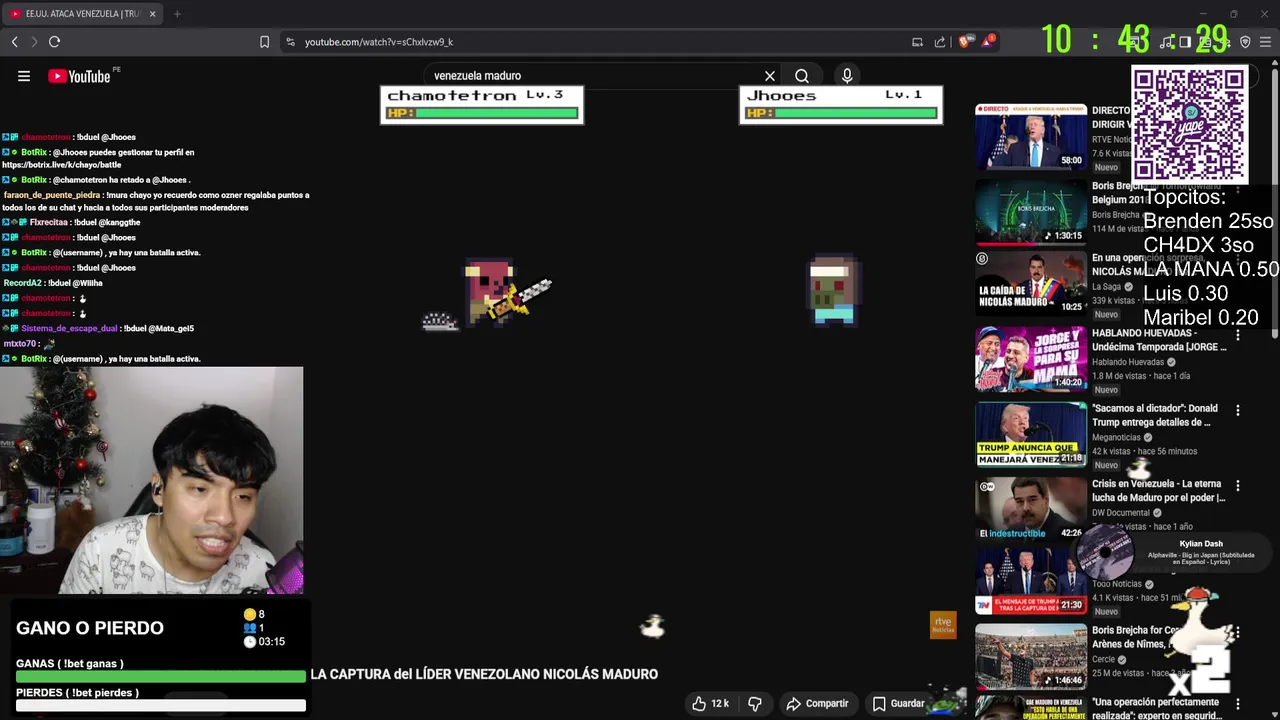Open the Jorge thumbnail lasting 1:40:20
The width and height of the screenshot is (1280, 720).
pyautogui.click(x=1031, y=358)
